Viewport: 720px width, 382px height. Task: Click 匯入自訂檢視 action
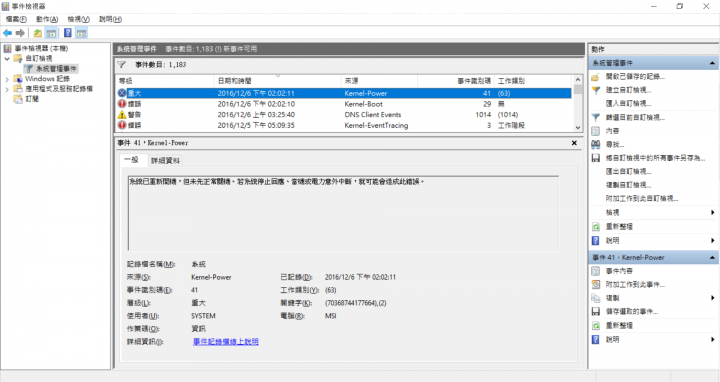pos(628,103)
